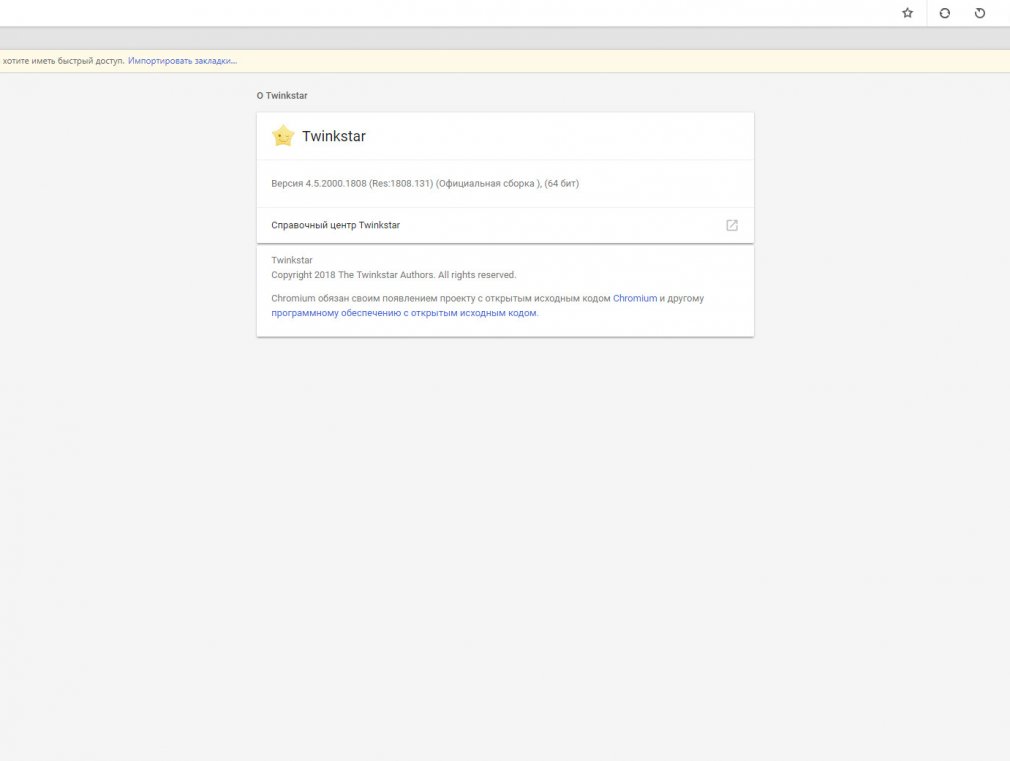Open the программному обеспечению с открытым исходным кодом link
The width and height of the screenshot is (1010, 761).
(404, 313)
